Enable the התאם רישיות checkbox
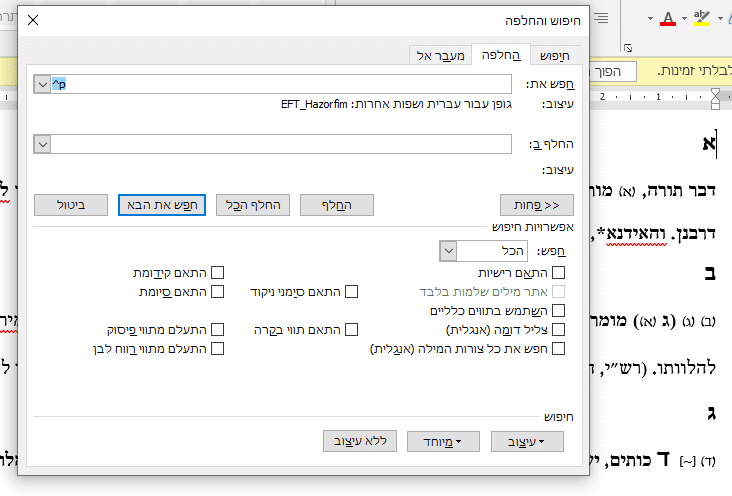The image size is (732, 496). [558, 272]
